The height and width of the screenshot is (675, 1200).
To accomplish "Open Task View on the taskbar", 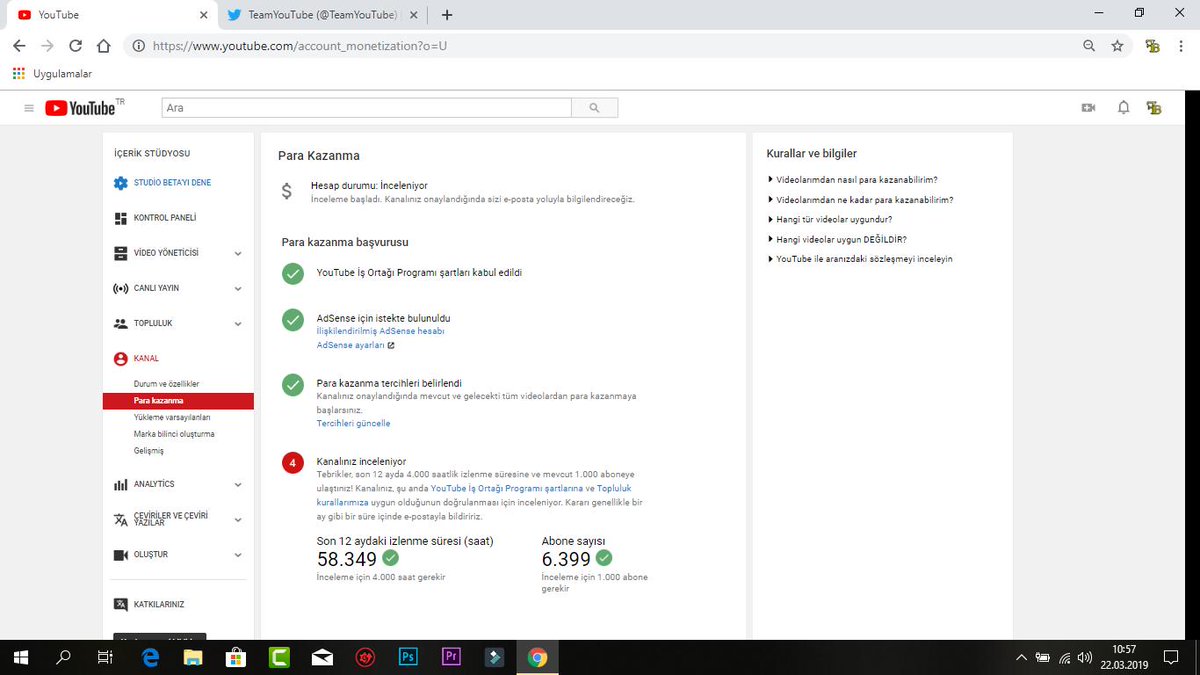I will tap(105, 657).
